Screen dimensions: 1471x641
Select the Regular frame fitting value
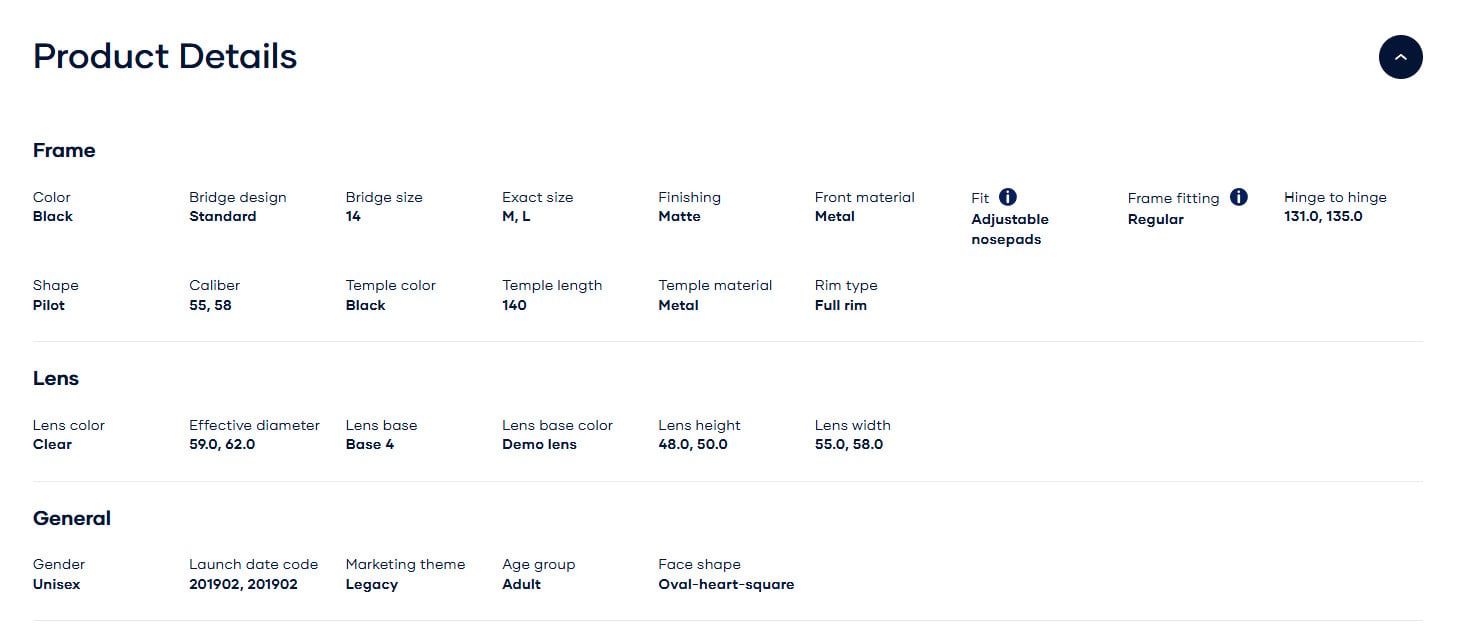(1155, 219)
